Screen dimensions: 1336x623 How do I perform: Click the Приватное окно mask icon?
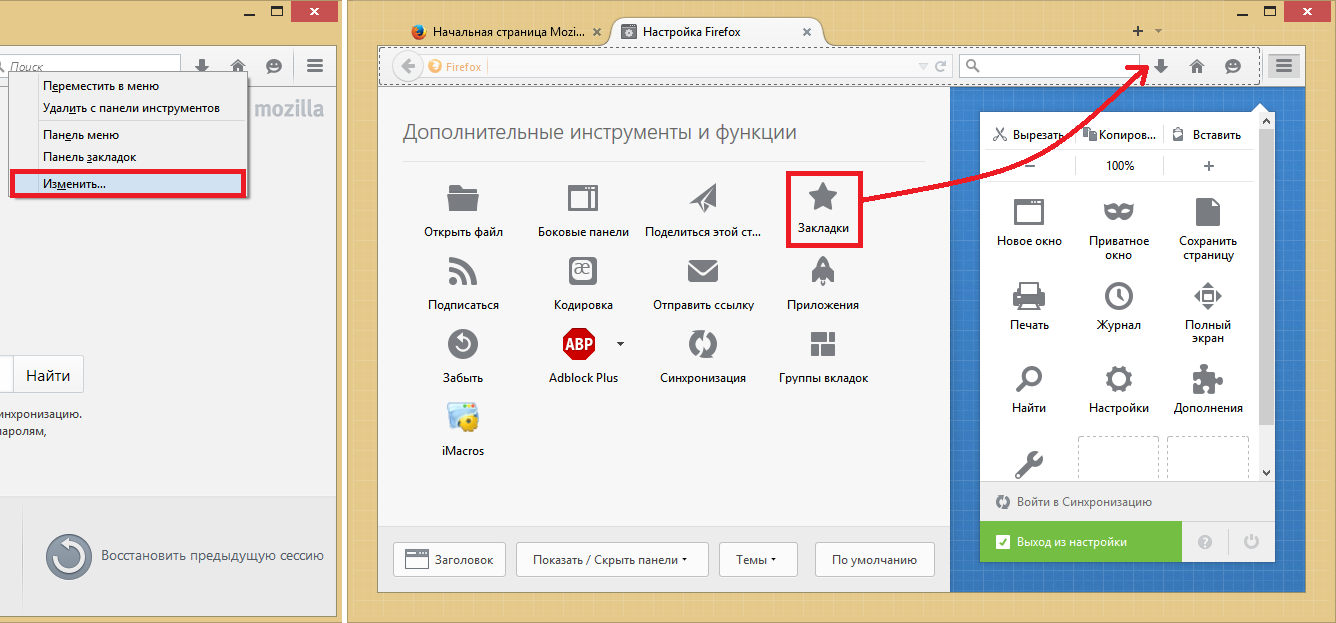(1118, 212)
